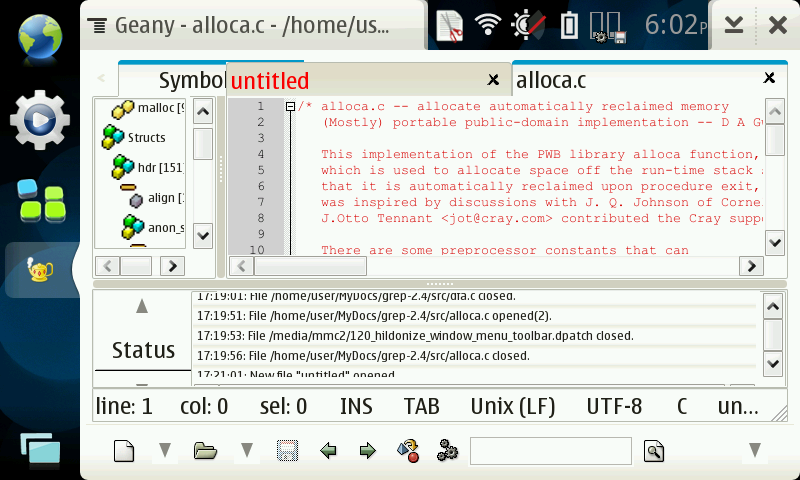Switch to the alloca.c document tab
800x480 pixels.
[552, 80]
